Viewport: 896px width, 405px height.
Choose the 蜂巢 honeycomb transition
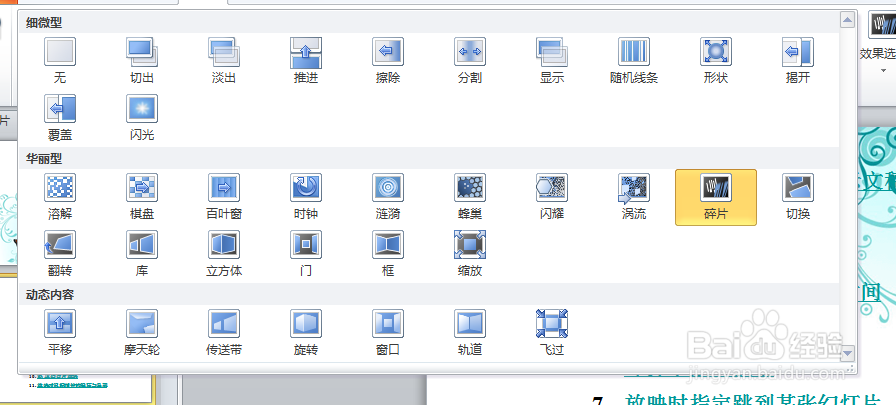[470, 197]
